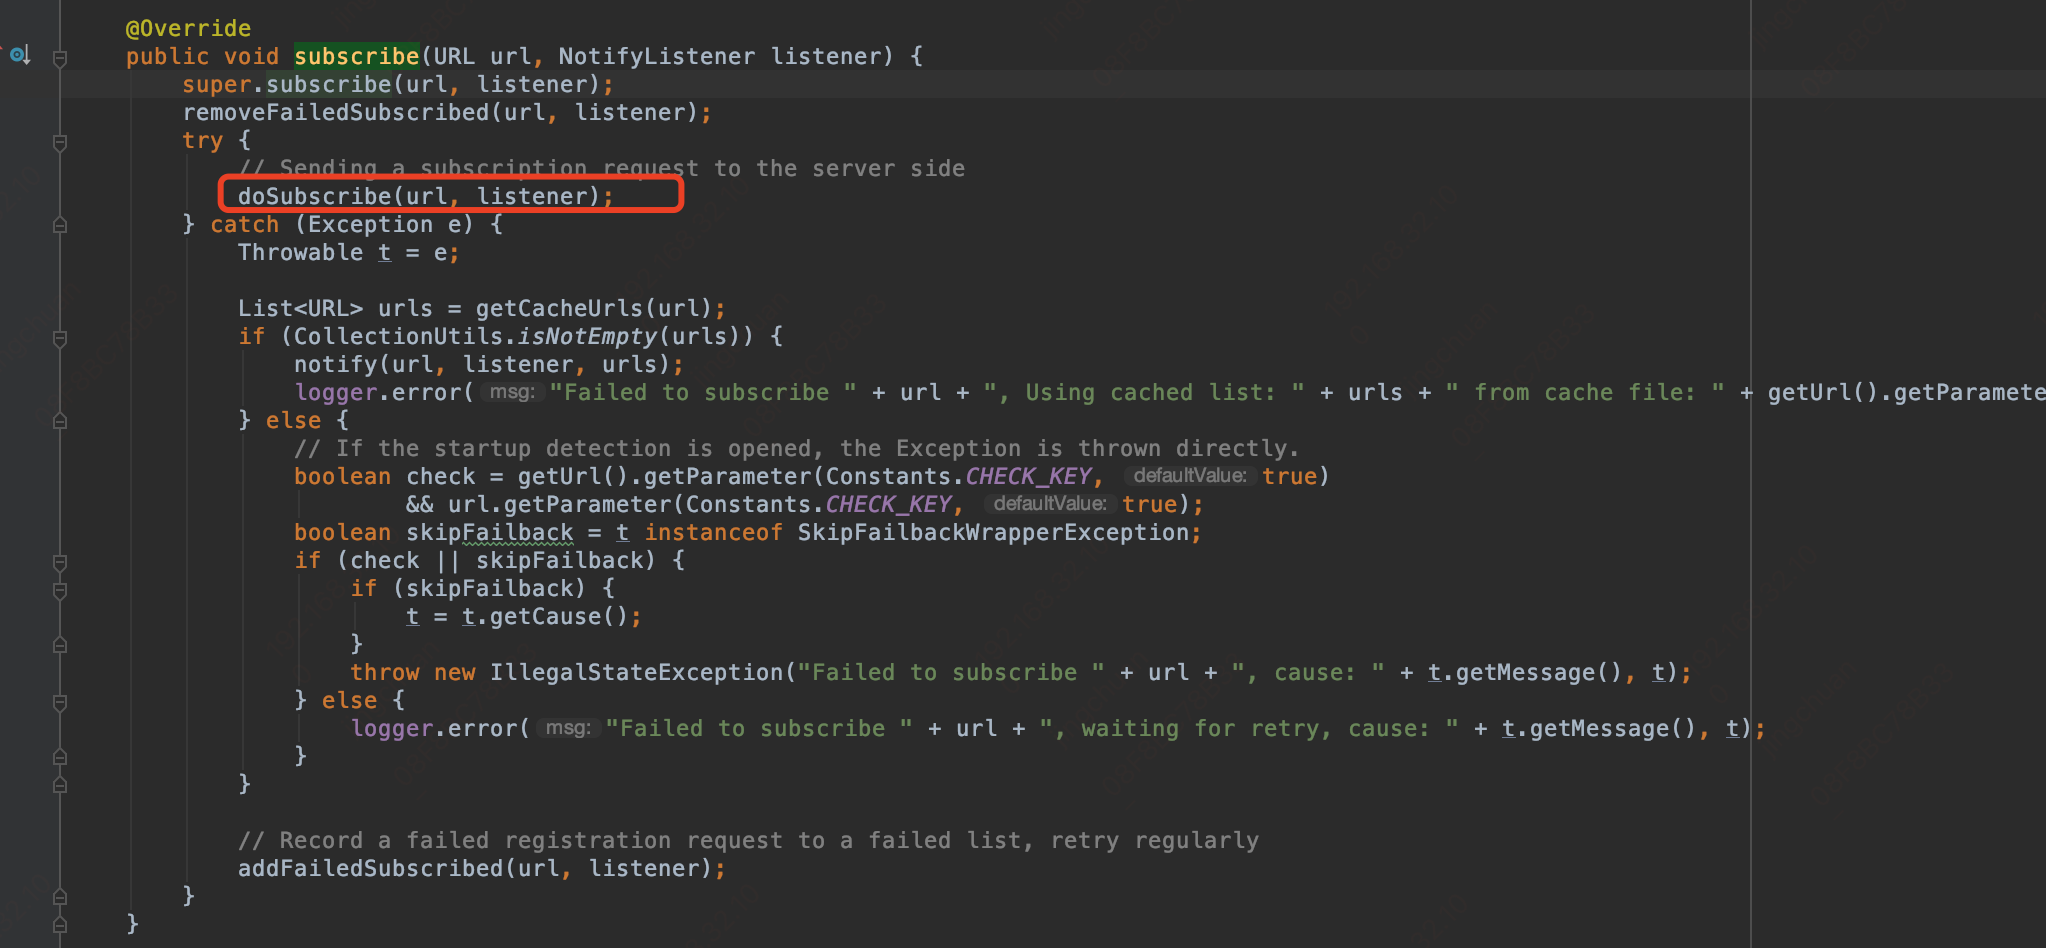Viewport: 2046px width, 948px height.
Task: Place cursor on highlighted subscribe method name
Action: (x=356, y=56)
